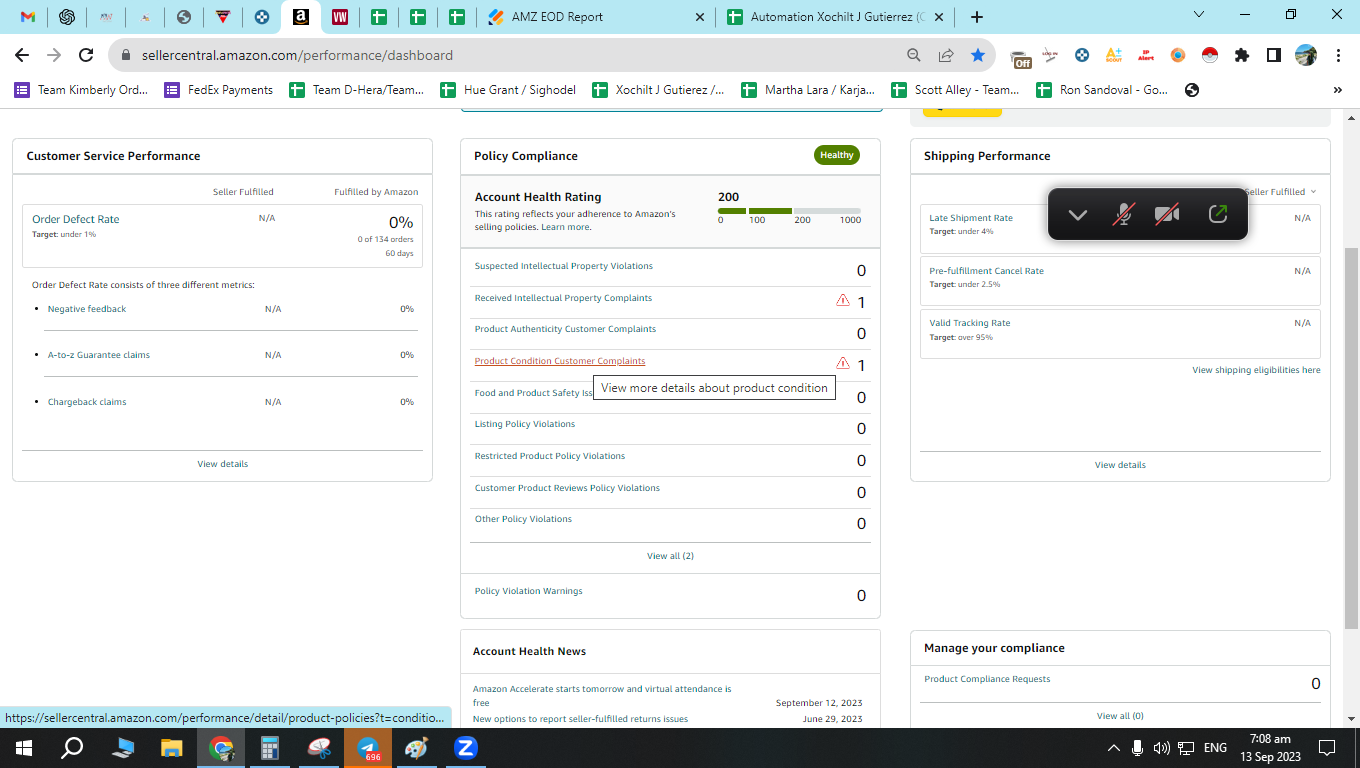Open Team D-Hera/Team... bookmark

click(357, 90)
